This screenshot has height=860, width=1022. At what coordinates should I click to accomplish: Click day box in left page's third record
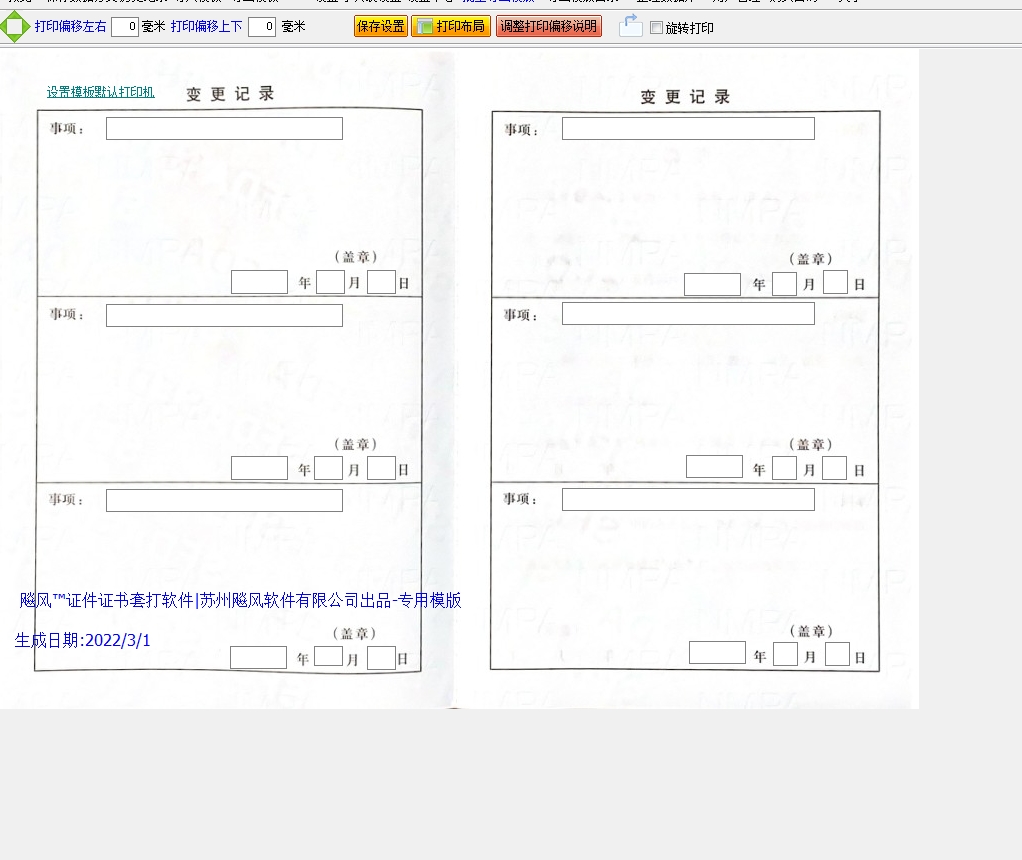[381, 658]
